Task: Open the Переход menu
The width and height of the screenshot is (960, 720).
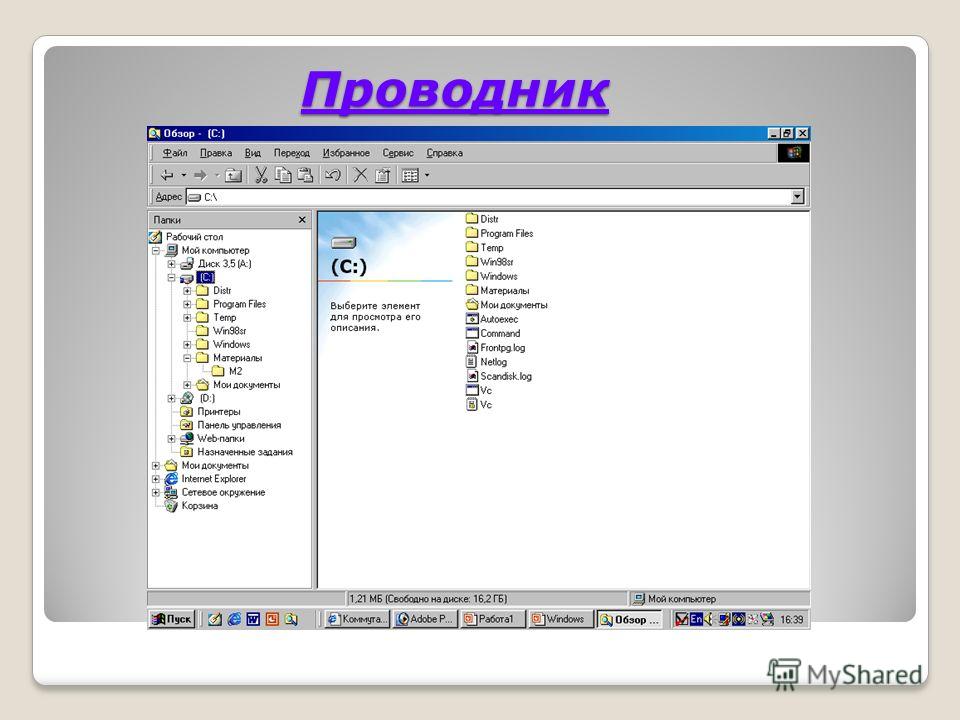Action: pos(291,153)
